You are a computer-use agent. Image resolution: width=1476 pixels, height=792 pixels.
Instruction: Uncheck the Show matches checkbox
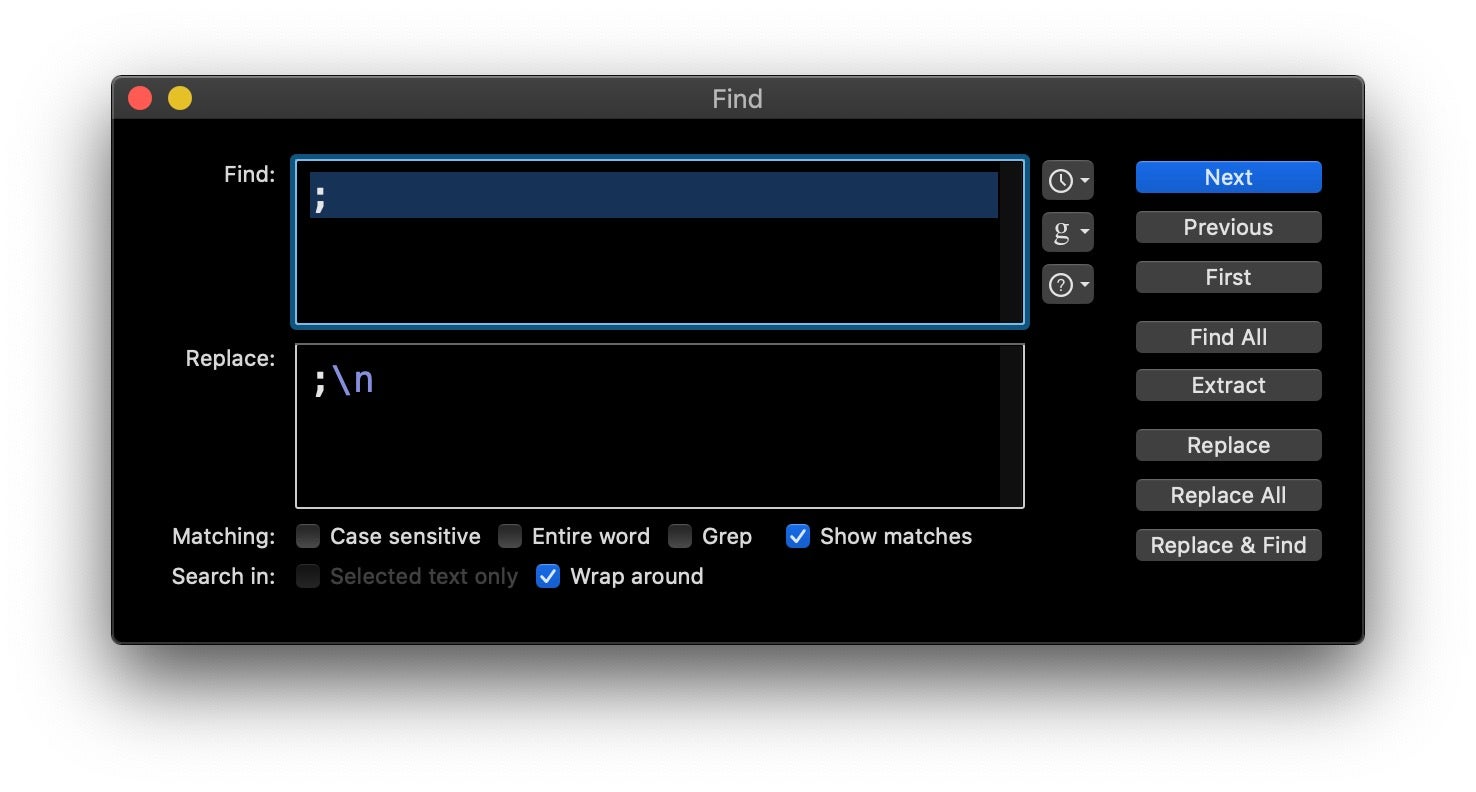point(798,537)
